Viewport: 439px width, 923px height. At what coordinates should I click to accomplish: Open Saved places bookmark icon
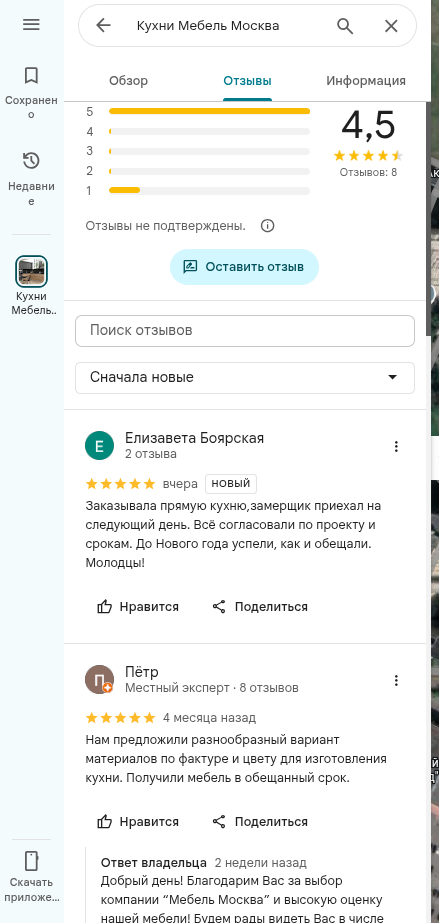[x=31, y=75]
